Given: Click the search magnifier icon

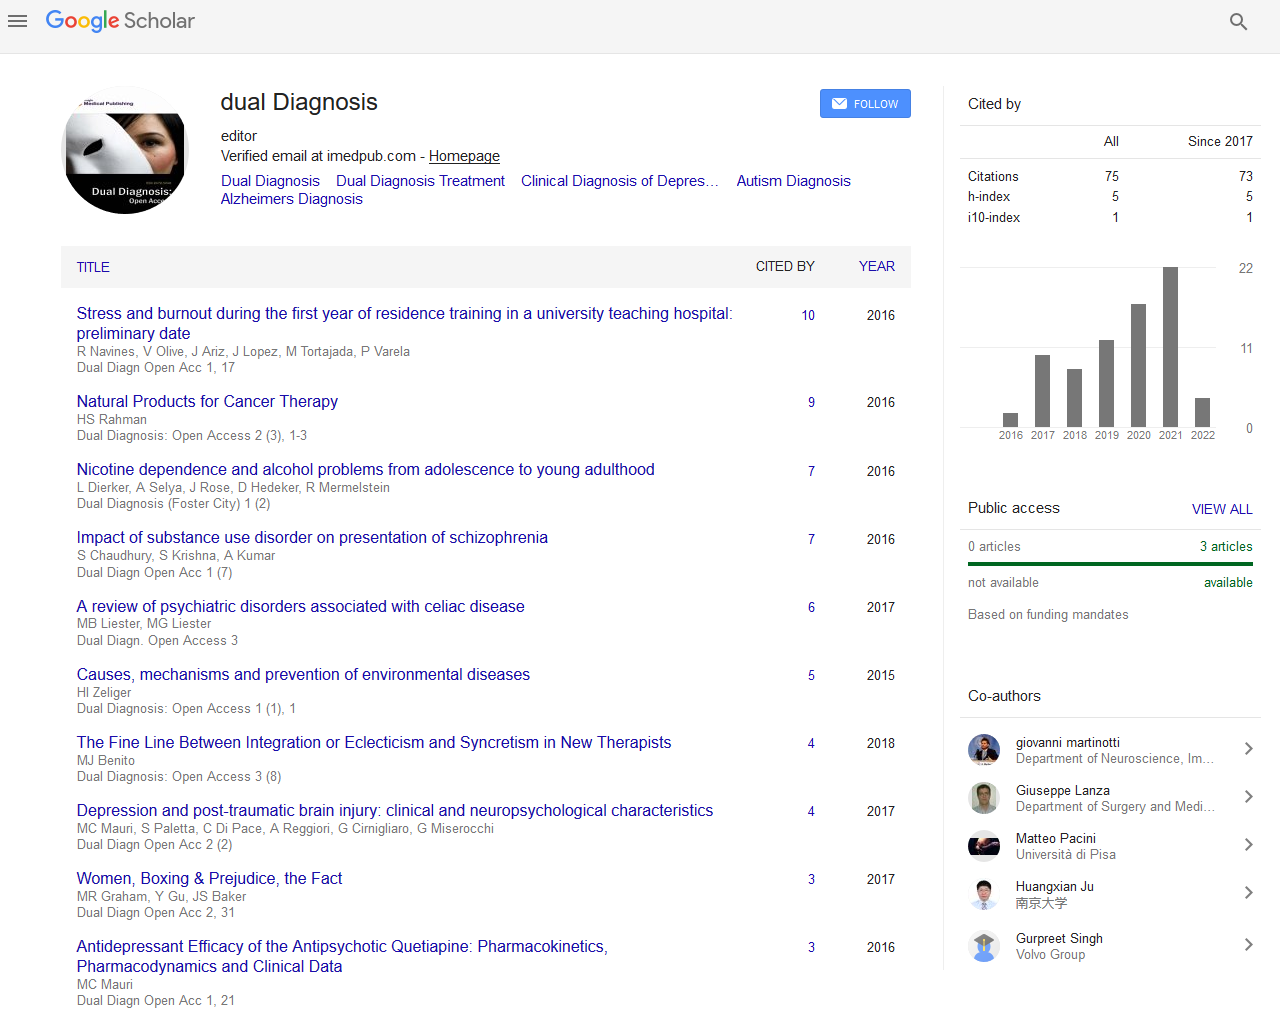Looking at the screenshot, I should click(x=1238, y=21).
